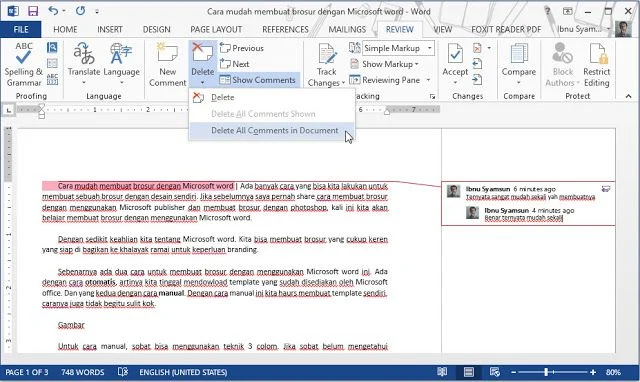Click 748 WORDS in status bar
Image resolution: width=640 pixels, height=382 pixels.
click(x=82, y=372)
